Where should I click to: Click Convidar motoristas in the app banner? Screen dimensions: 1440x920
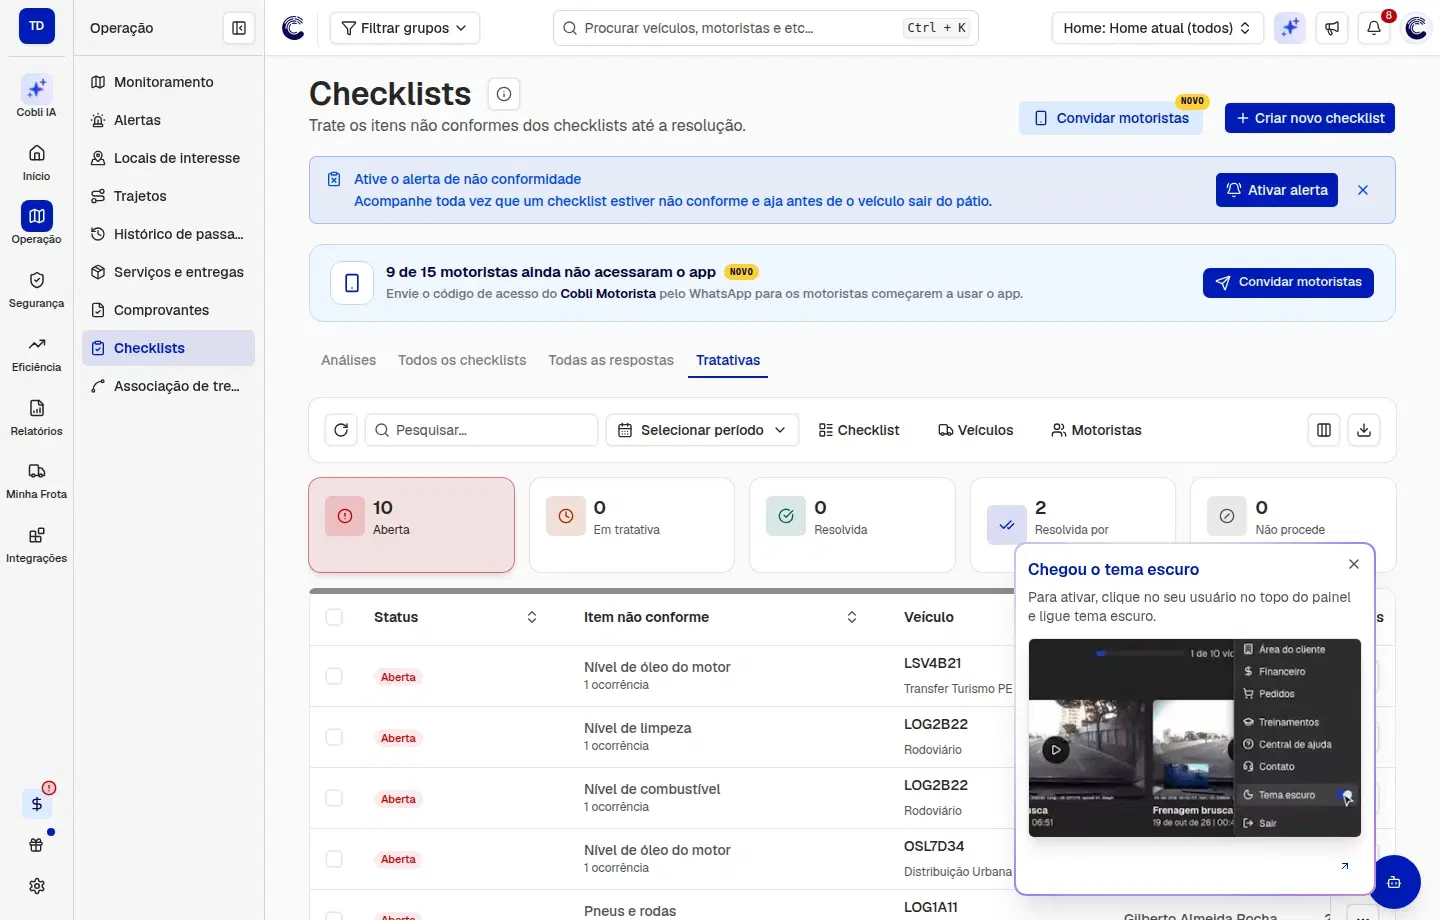[1288, 283]
